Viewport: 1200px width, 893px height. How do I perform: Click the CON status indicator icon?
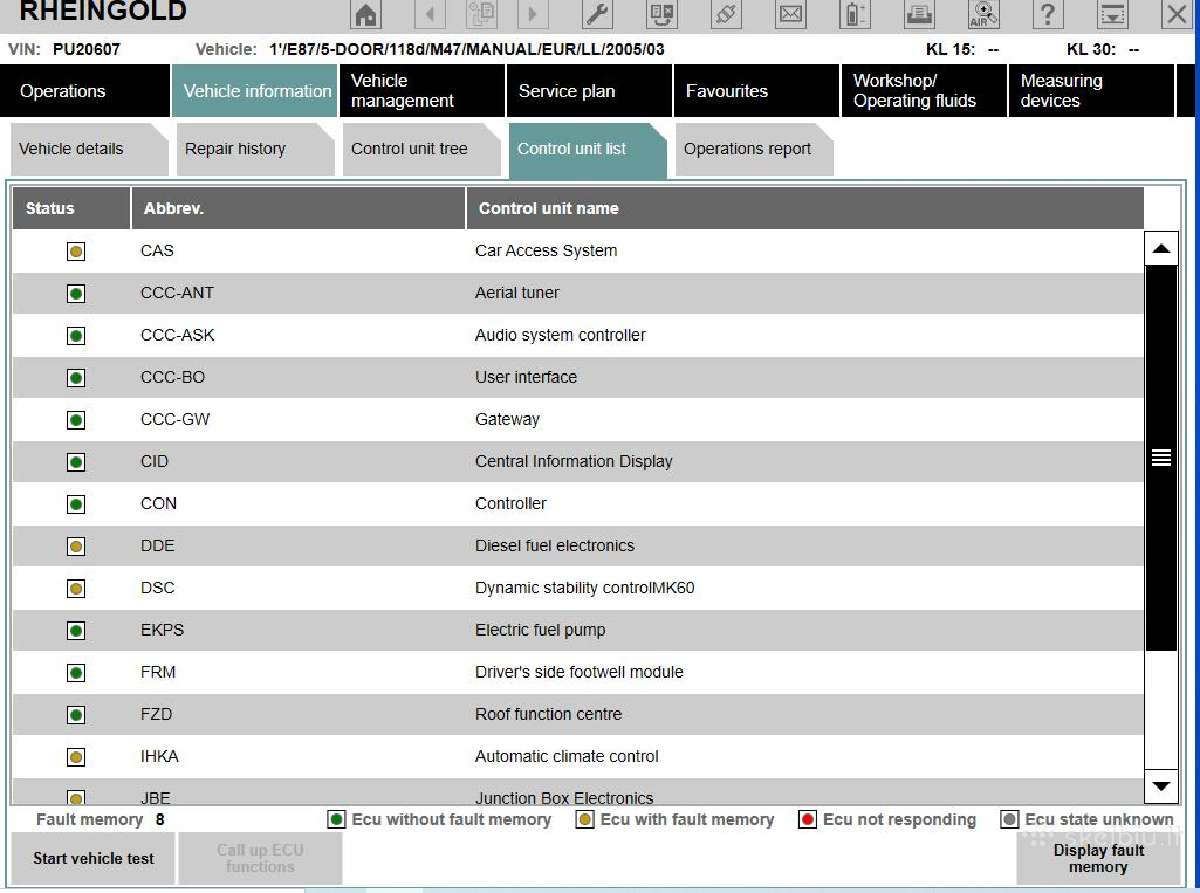click(x=76, y=504)
